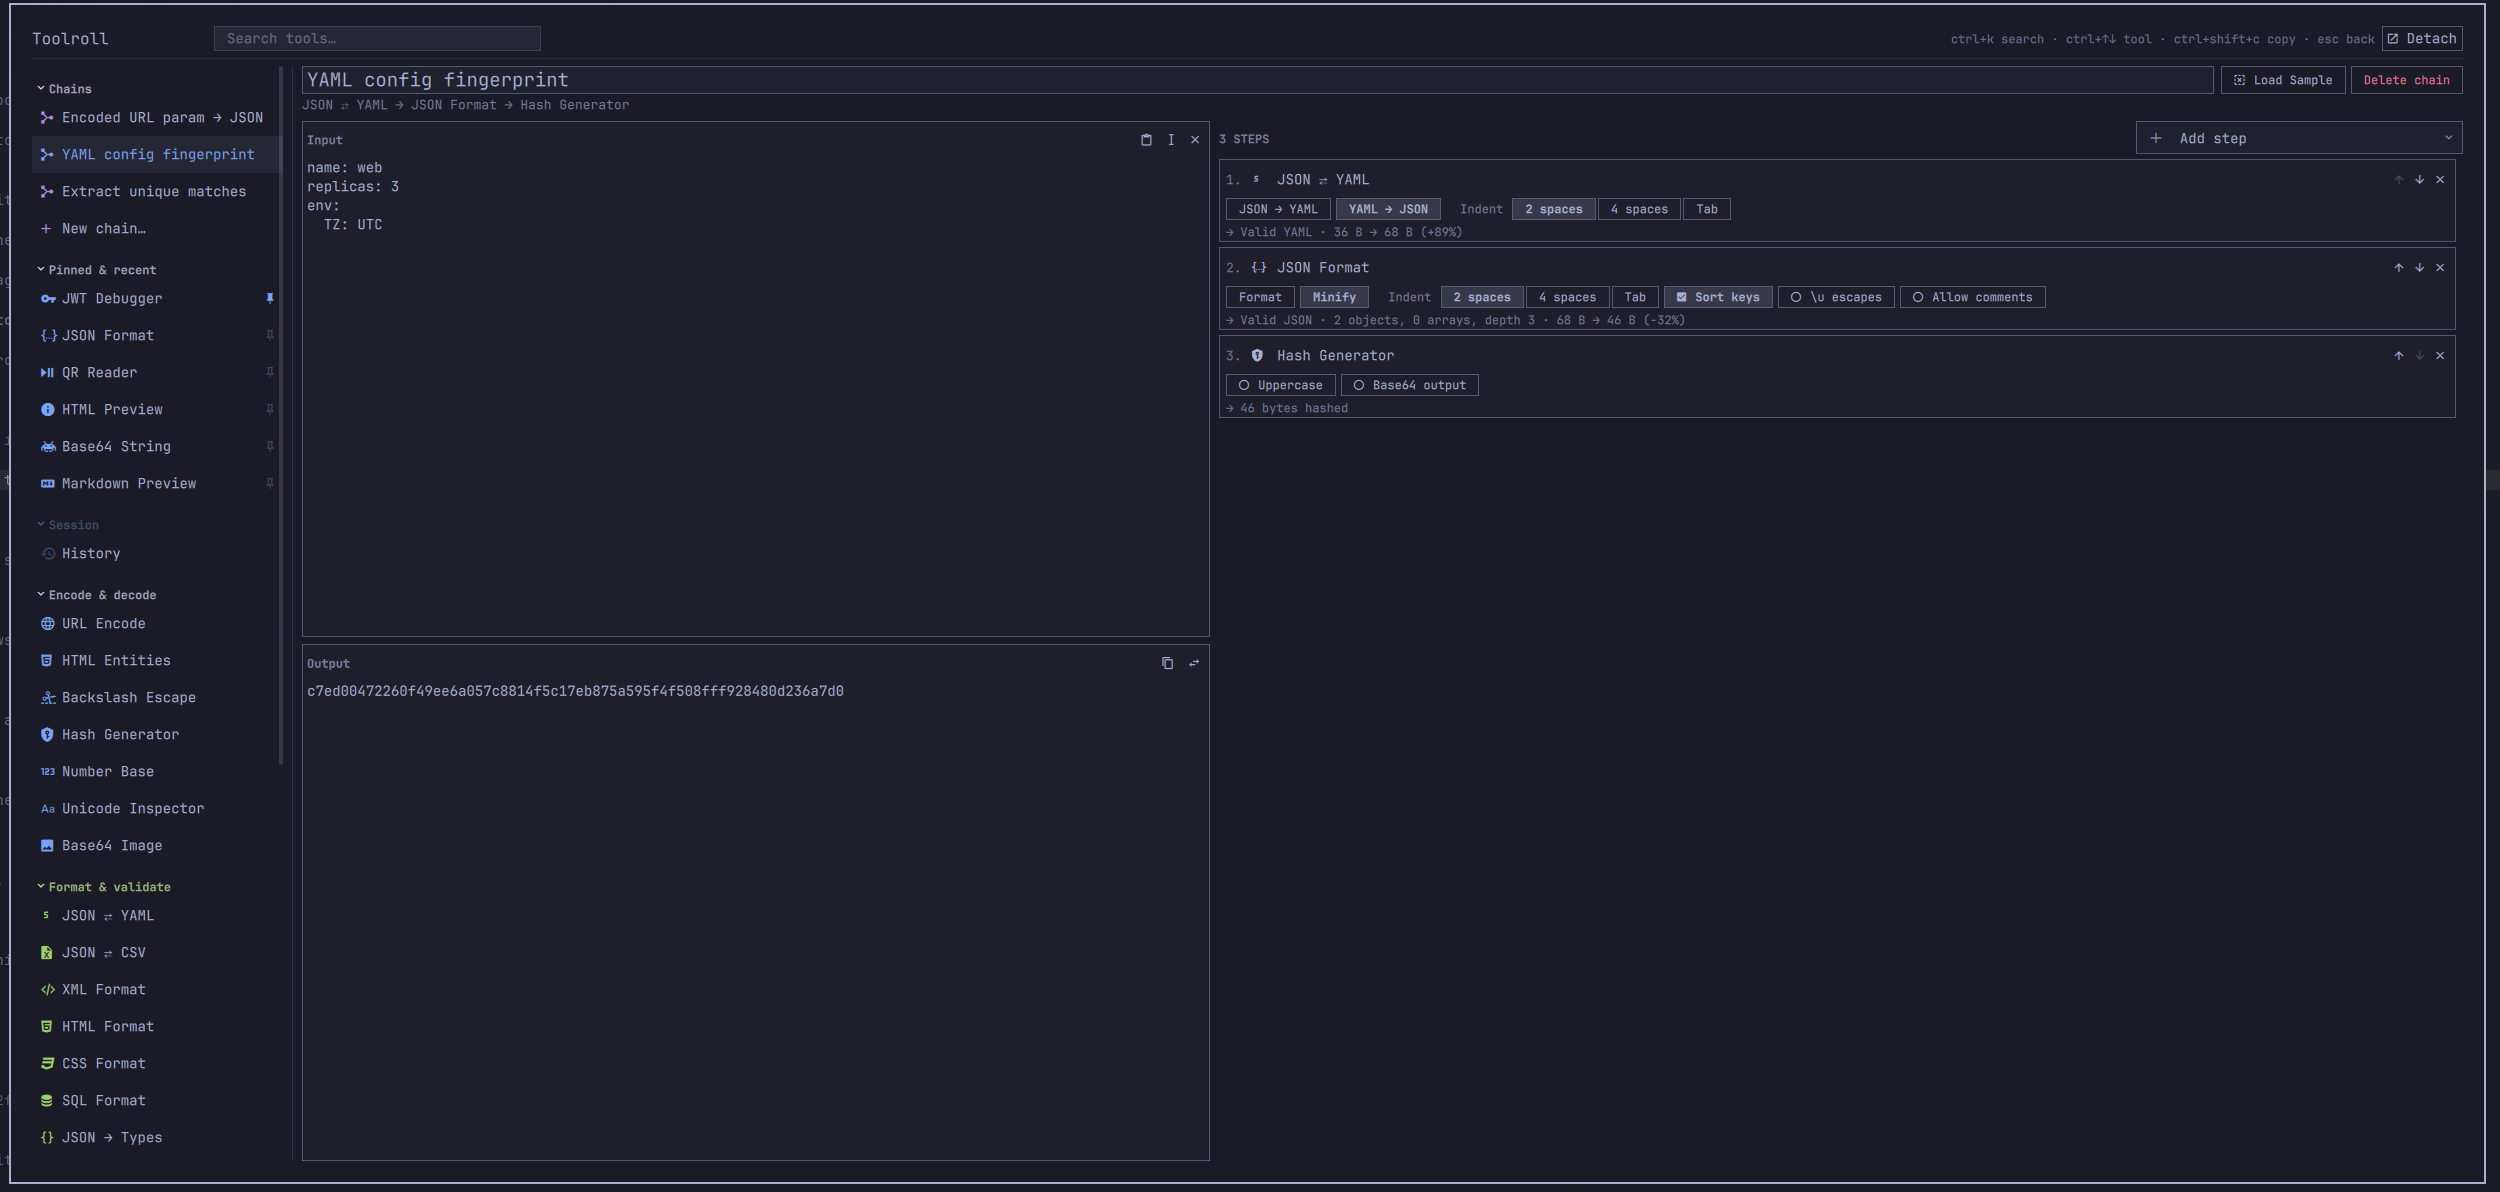The width and height of the screenshot is (2500, 1192).
Task: Collapse the Session section
Action: pyautogui.click(x=68, y=525)
